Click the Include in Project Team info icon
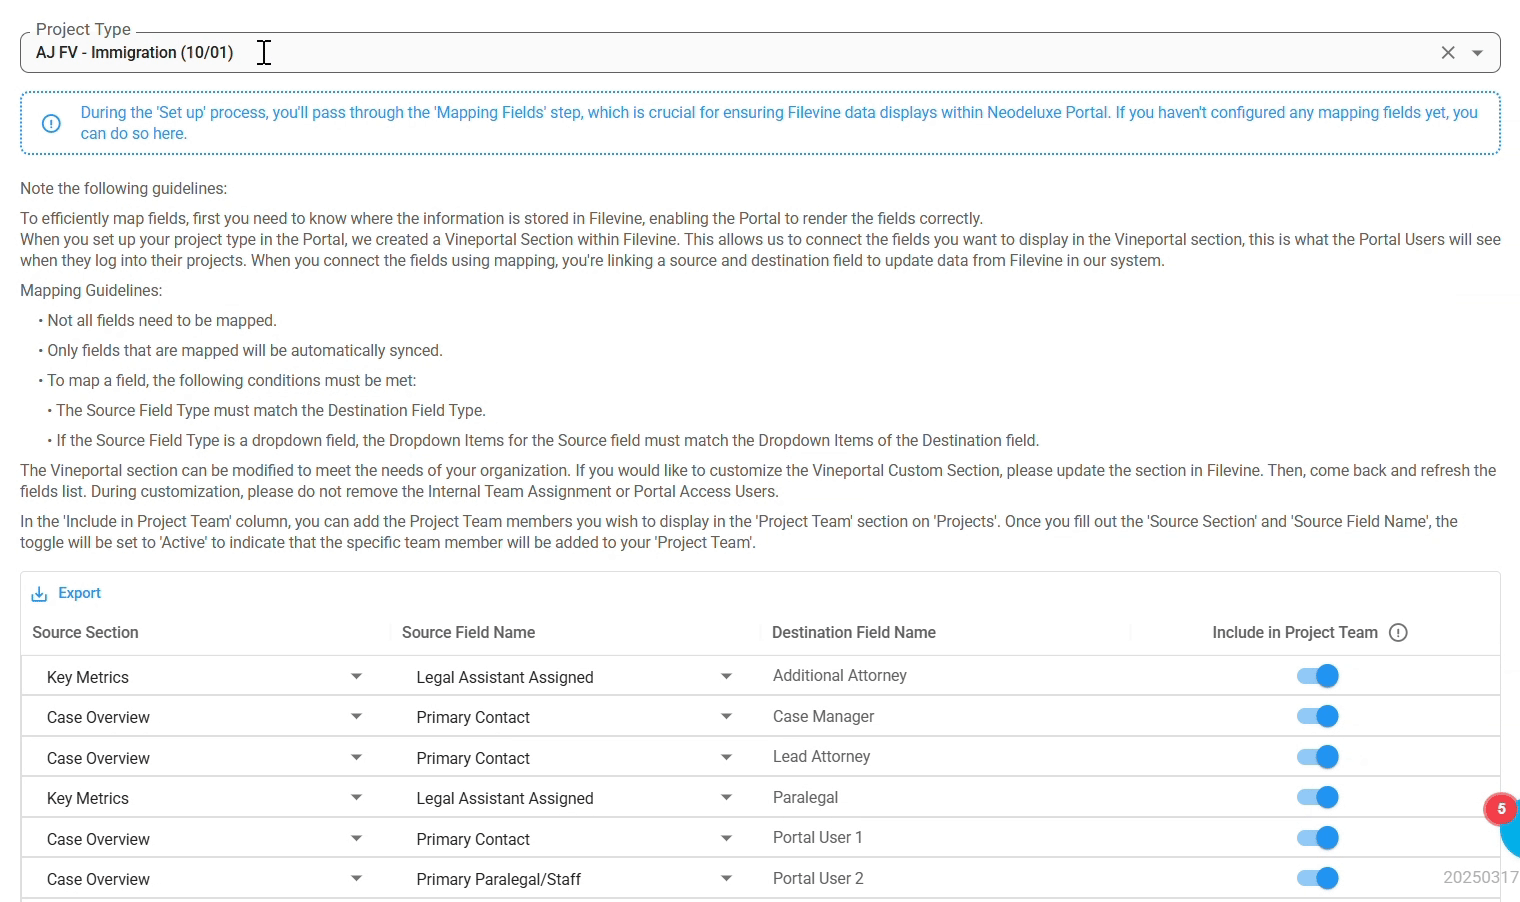 coord(1398,632)
